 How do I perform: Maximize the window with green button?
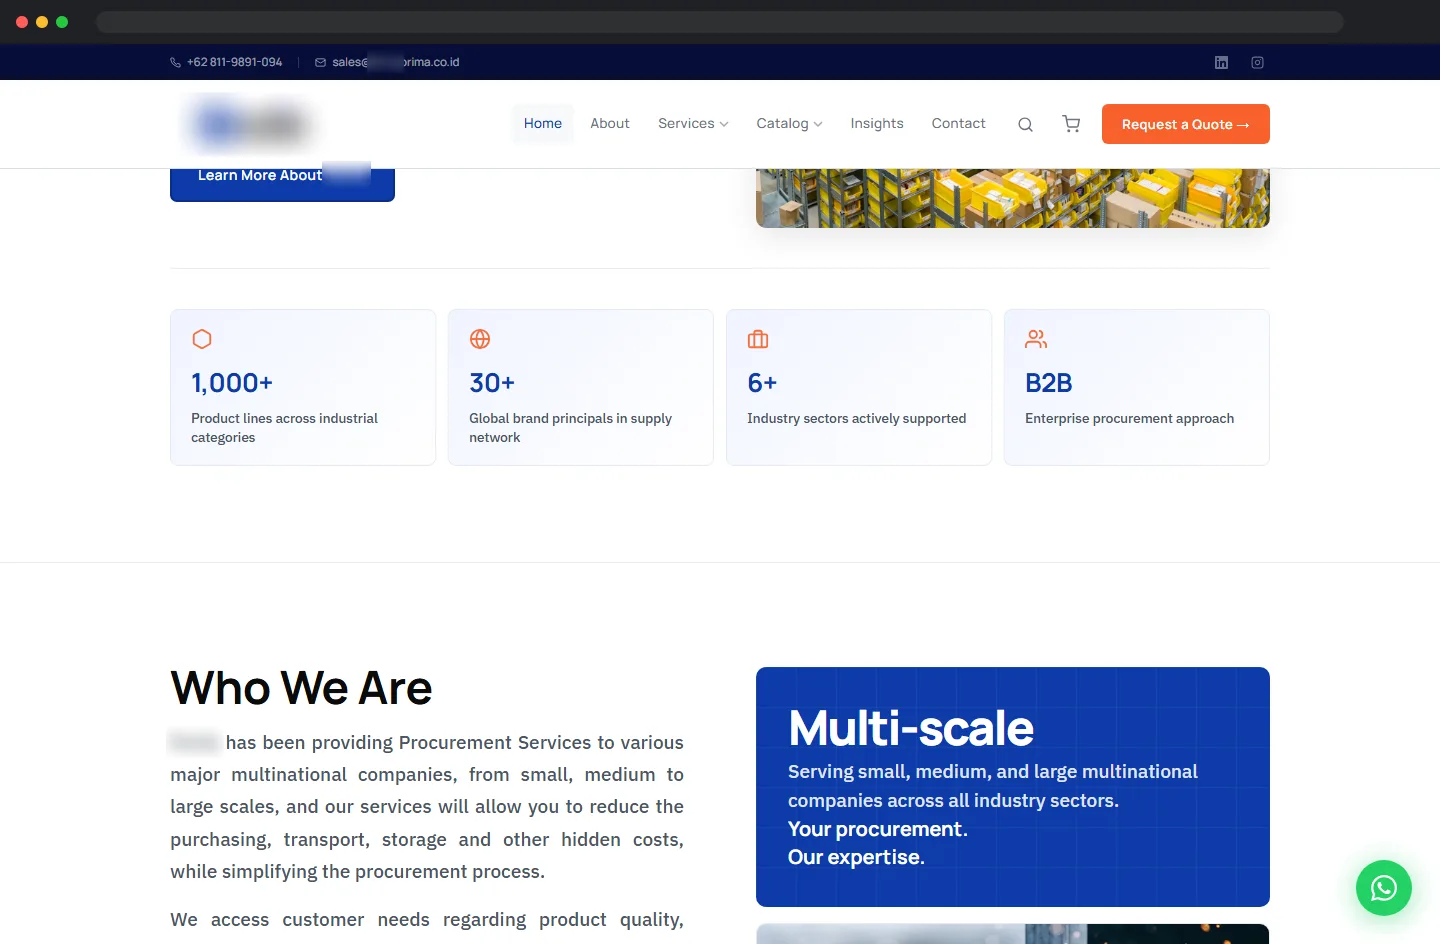(x=62, y=22)
